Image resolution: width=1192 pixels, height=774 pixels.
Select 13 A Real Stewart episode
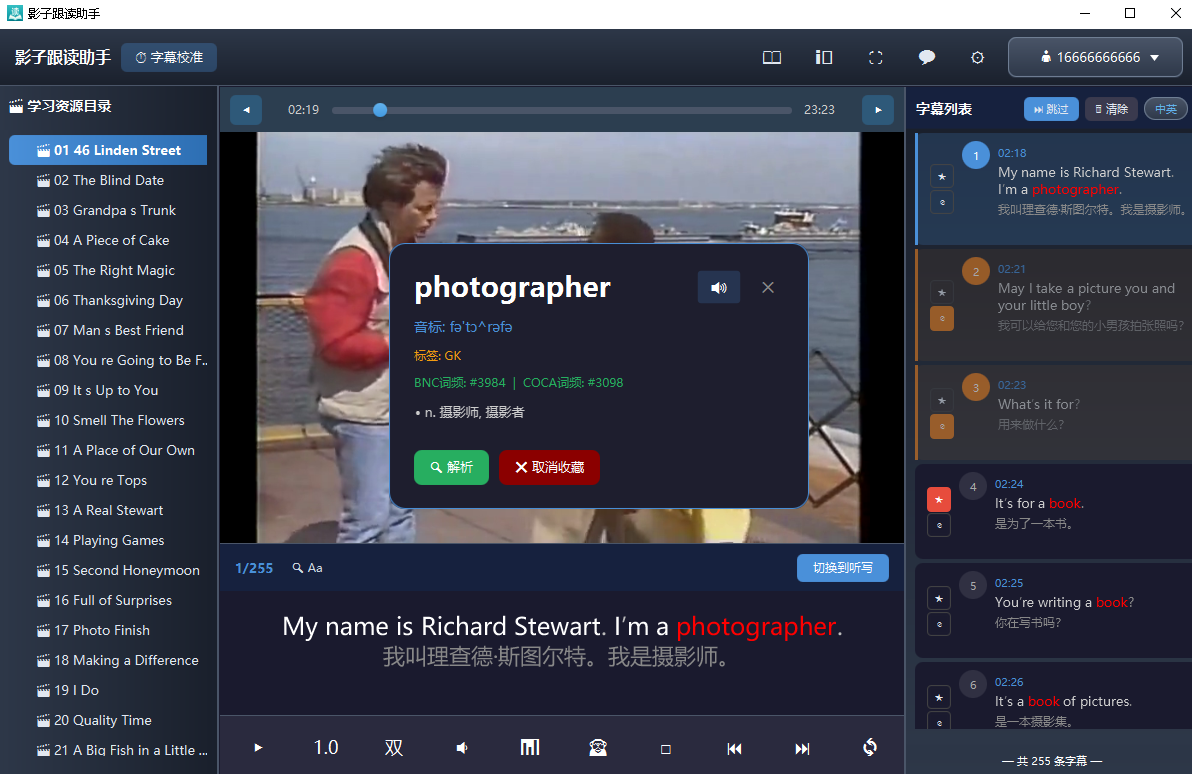(108, 510)
